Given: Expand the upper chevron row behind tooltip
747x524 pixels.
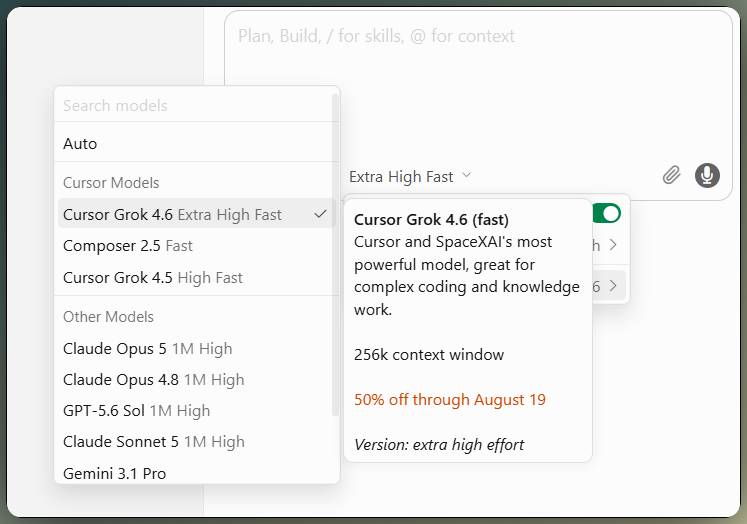Looking at the screenshot, I should pos(610,245).
